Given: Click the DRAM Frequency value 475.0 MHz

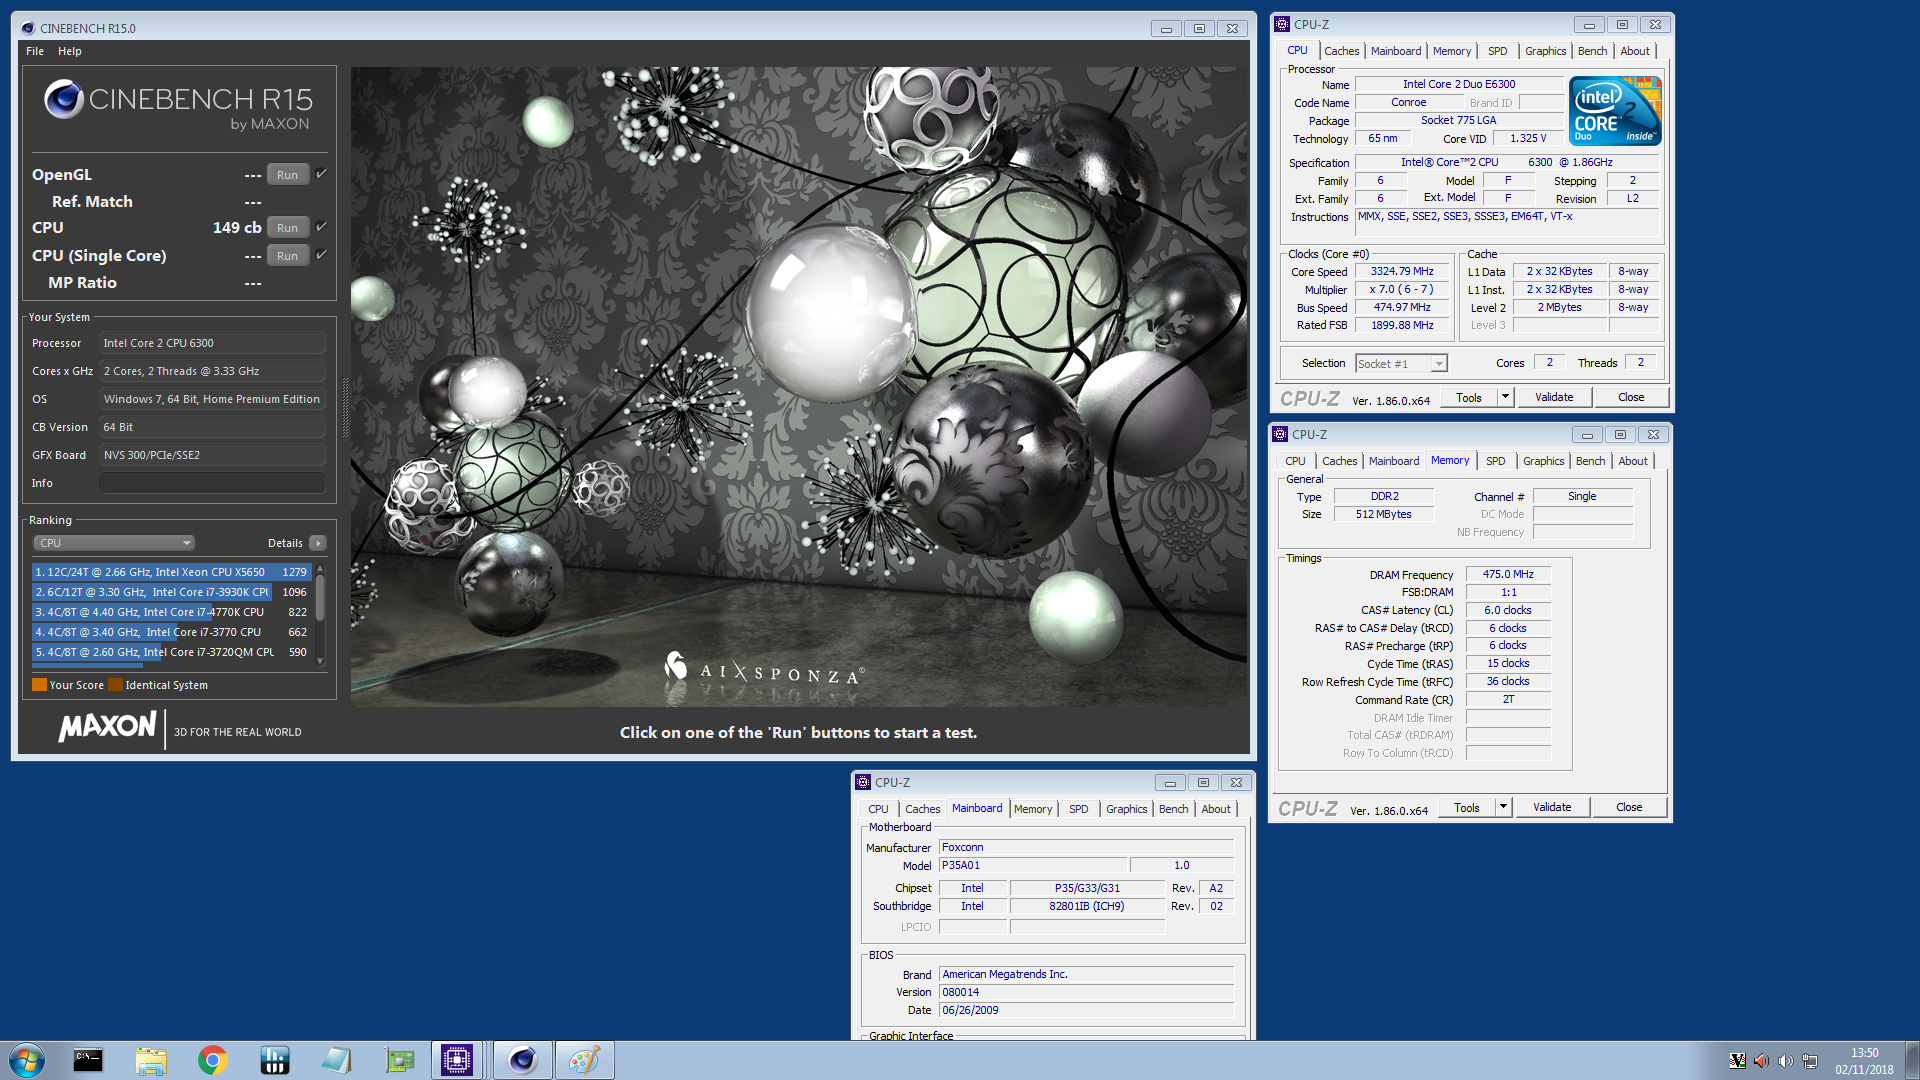Looking at the screenshot, I should pos(1508,574).
